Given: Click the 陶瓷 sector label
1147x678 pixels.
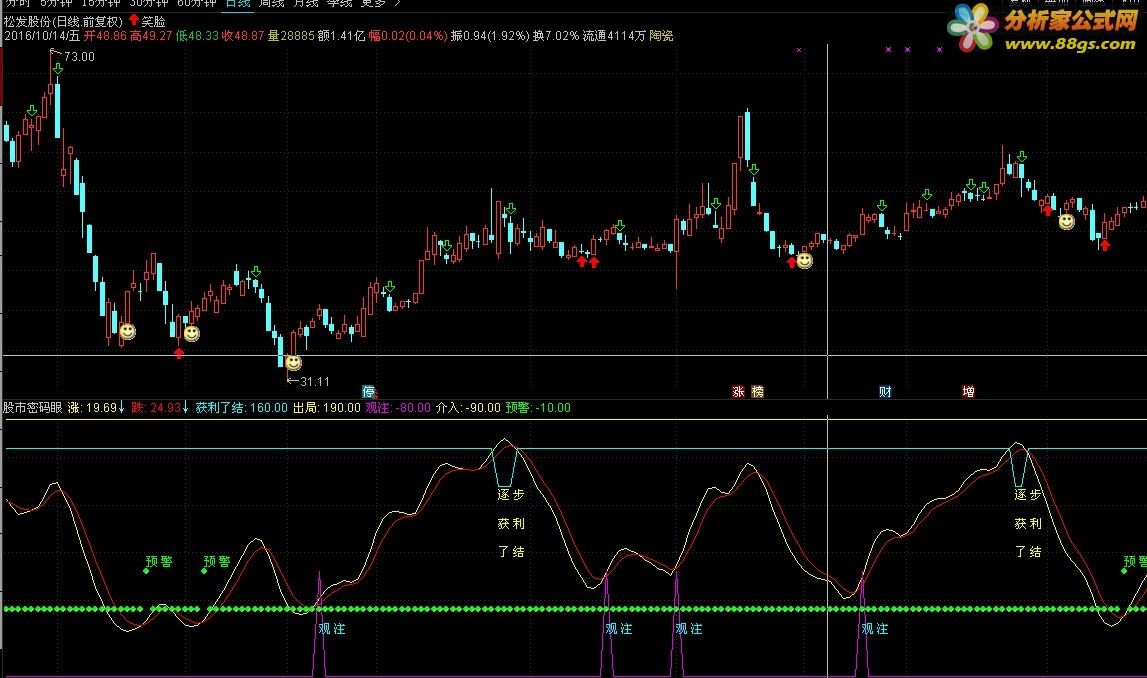Looking at the screenshot, I should [661, 35].
